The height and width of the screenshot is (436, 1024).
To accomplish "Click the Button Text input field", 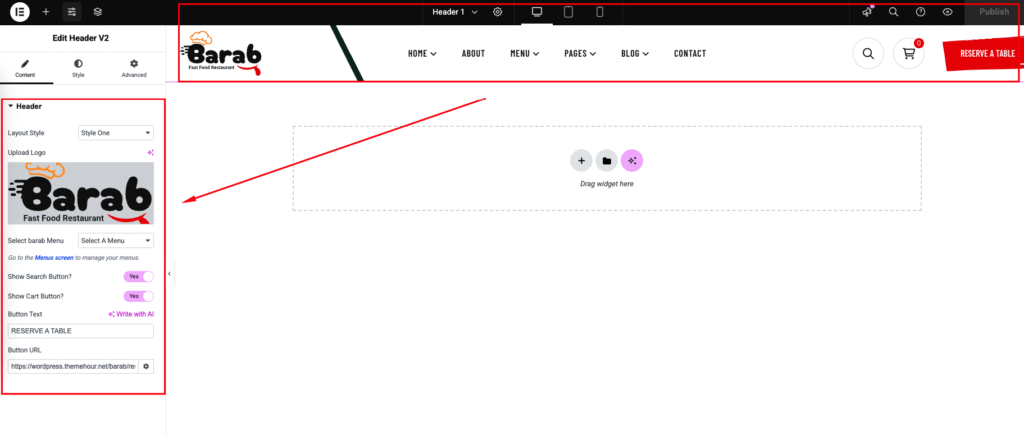I will coord(81,331).
